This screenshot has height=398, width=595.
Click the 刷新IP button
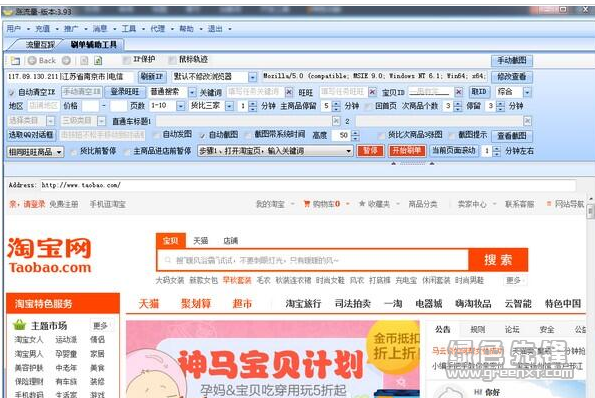[152, 77]
